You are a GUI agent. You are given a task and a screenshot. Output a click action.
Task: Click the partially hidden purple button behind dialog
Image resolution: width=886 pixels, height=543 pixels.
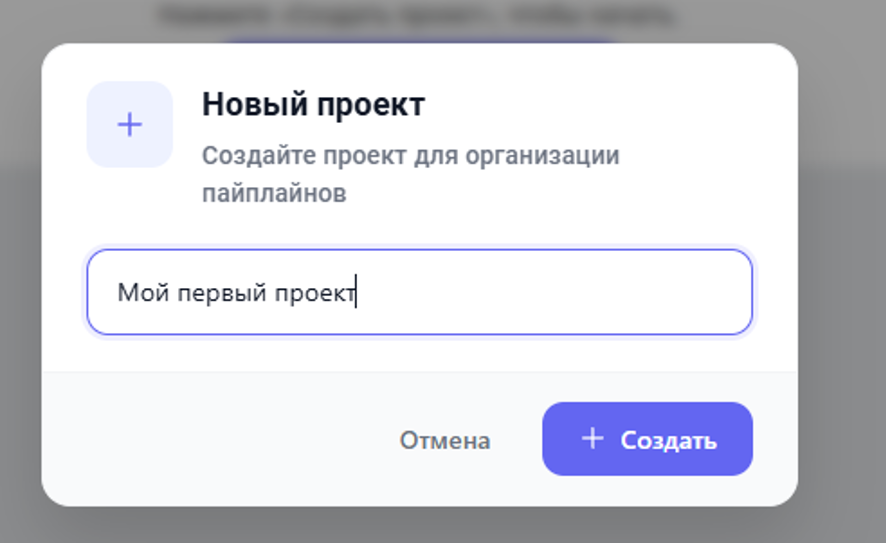click(x=420, y=40)
